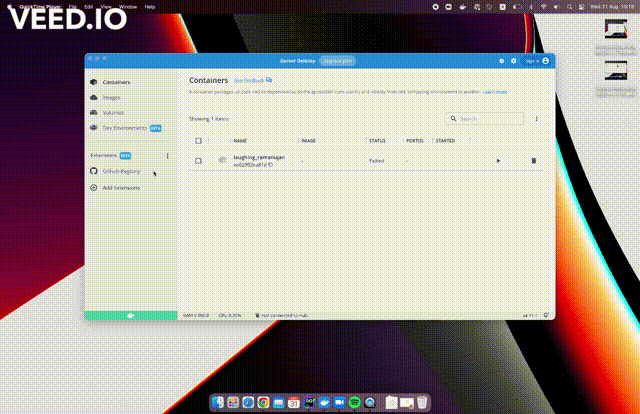Open the QuickTime Player menu
Screen dimensions: 640x414
[40, 7]
